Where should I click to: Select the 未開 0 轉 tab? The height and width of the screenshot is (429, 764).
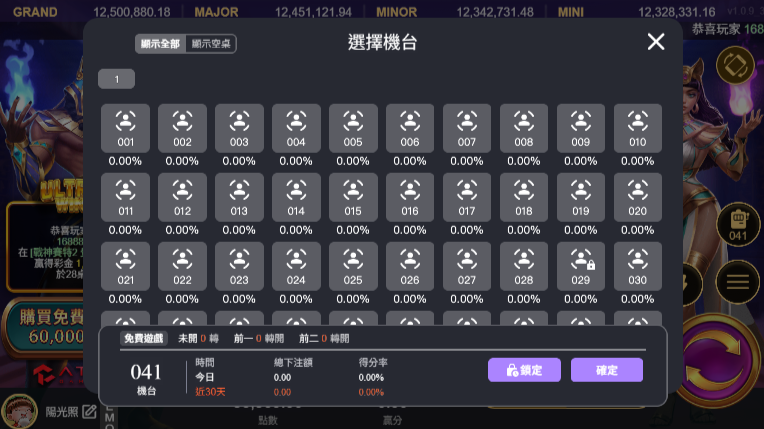[198, 338]
